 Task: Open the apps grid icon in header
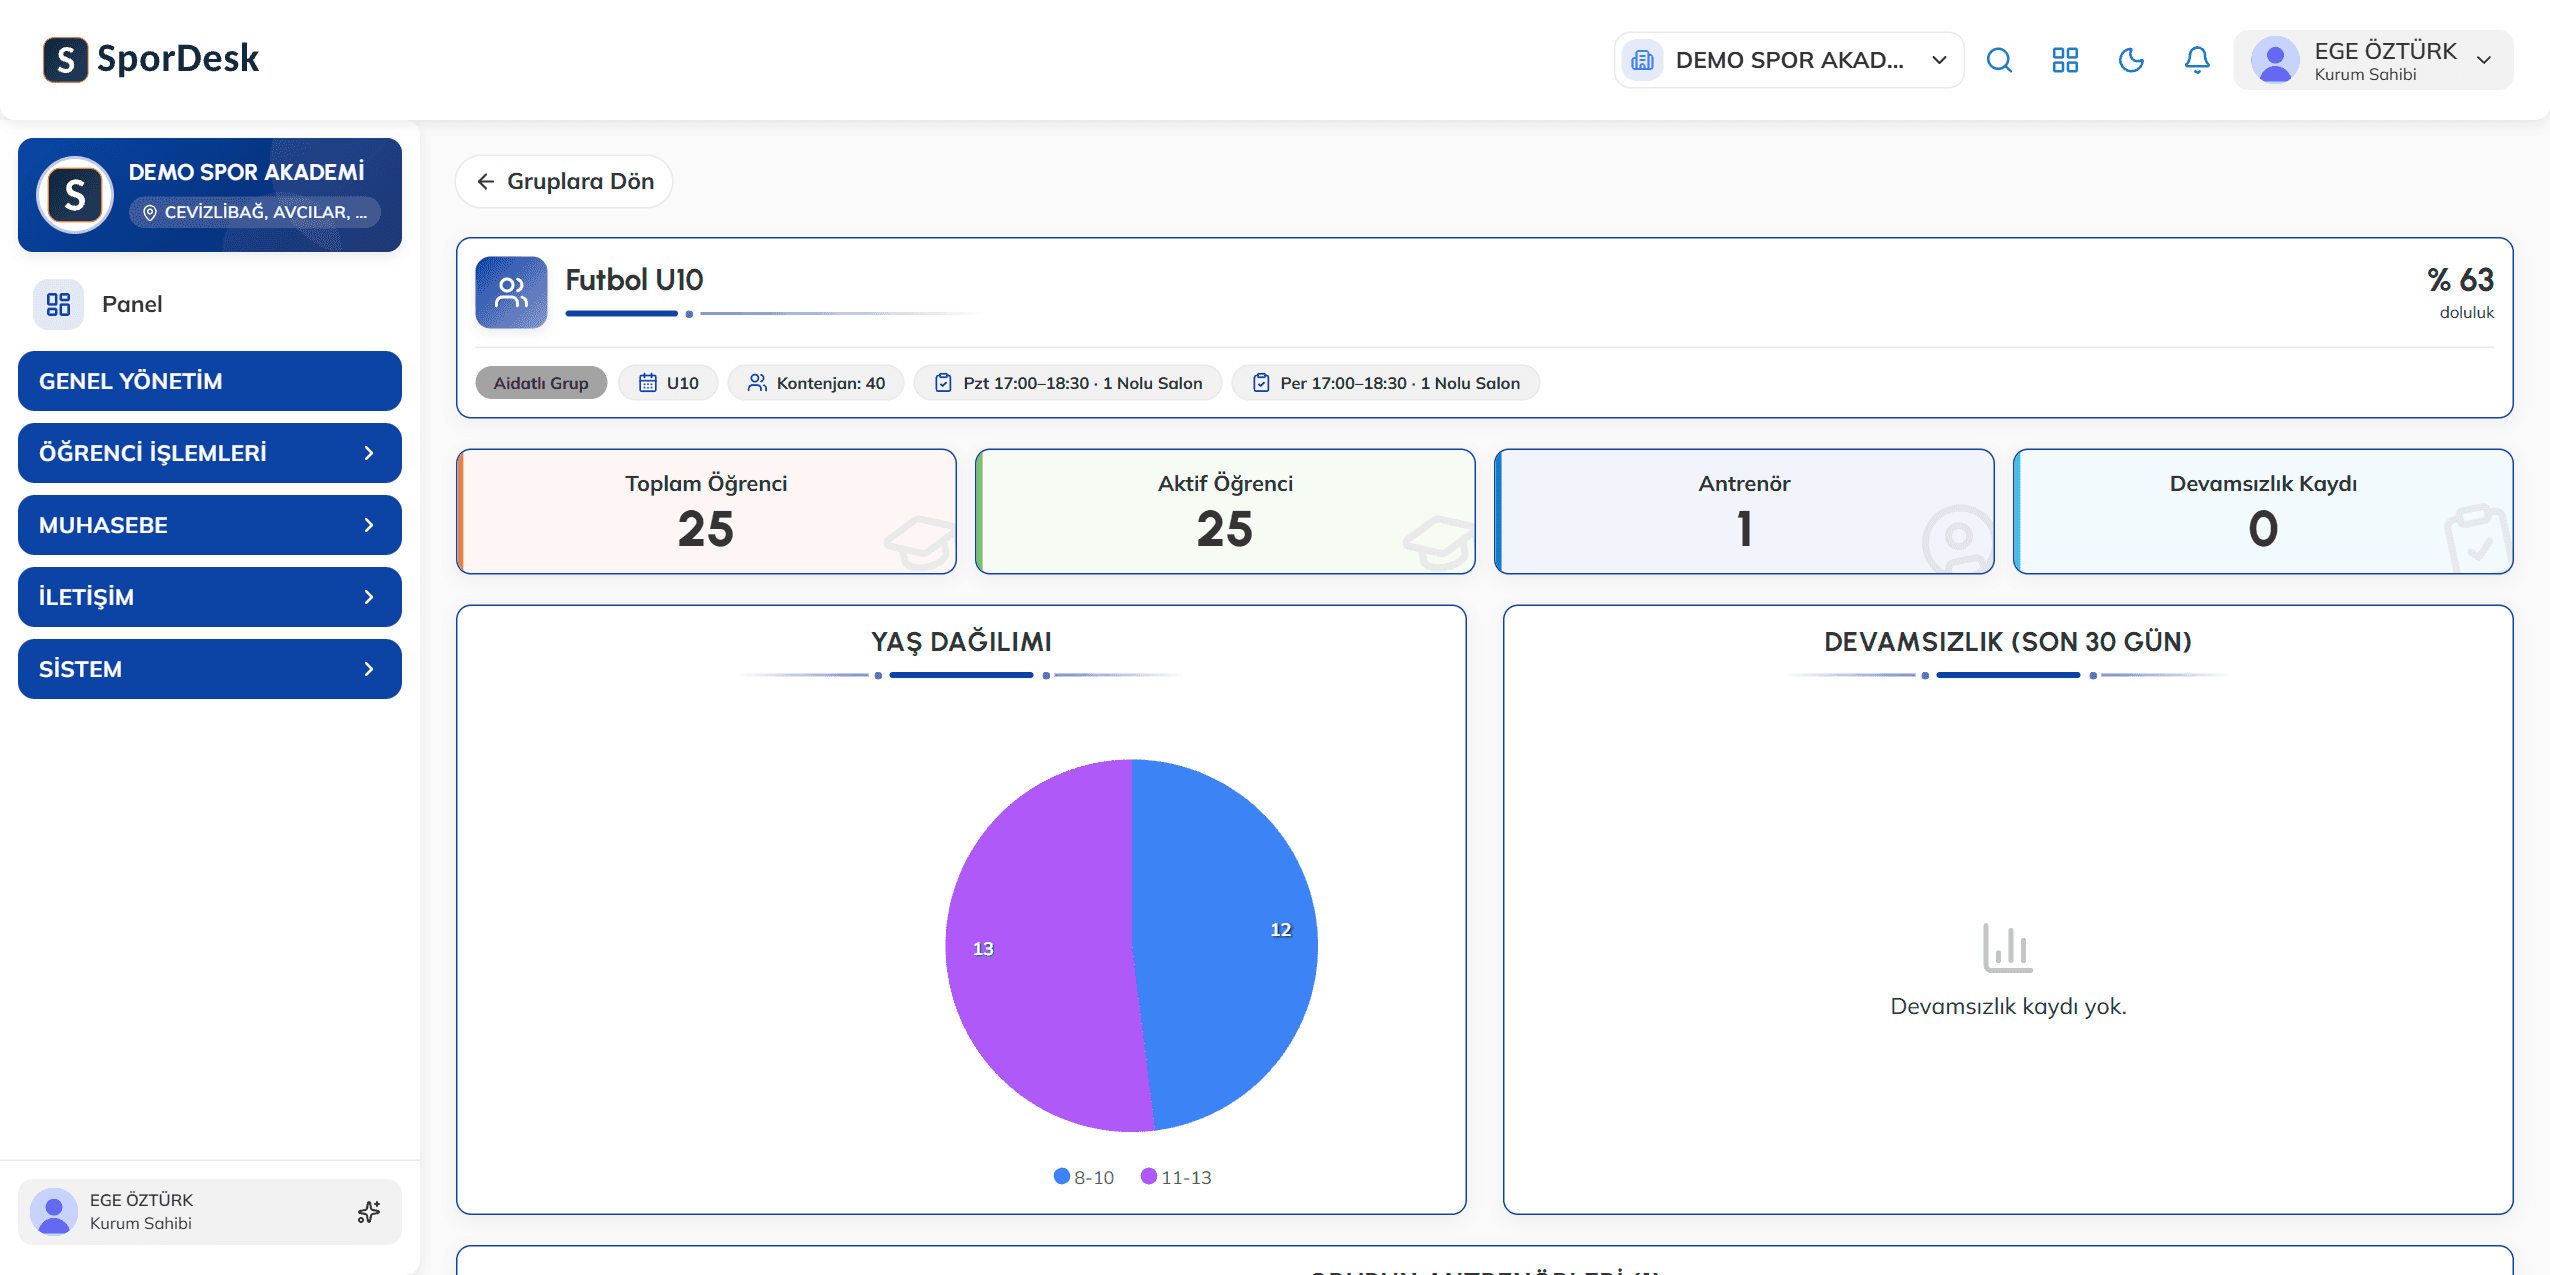coord(2065,60)
